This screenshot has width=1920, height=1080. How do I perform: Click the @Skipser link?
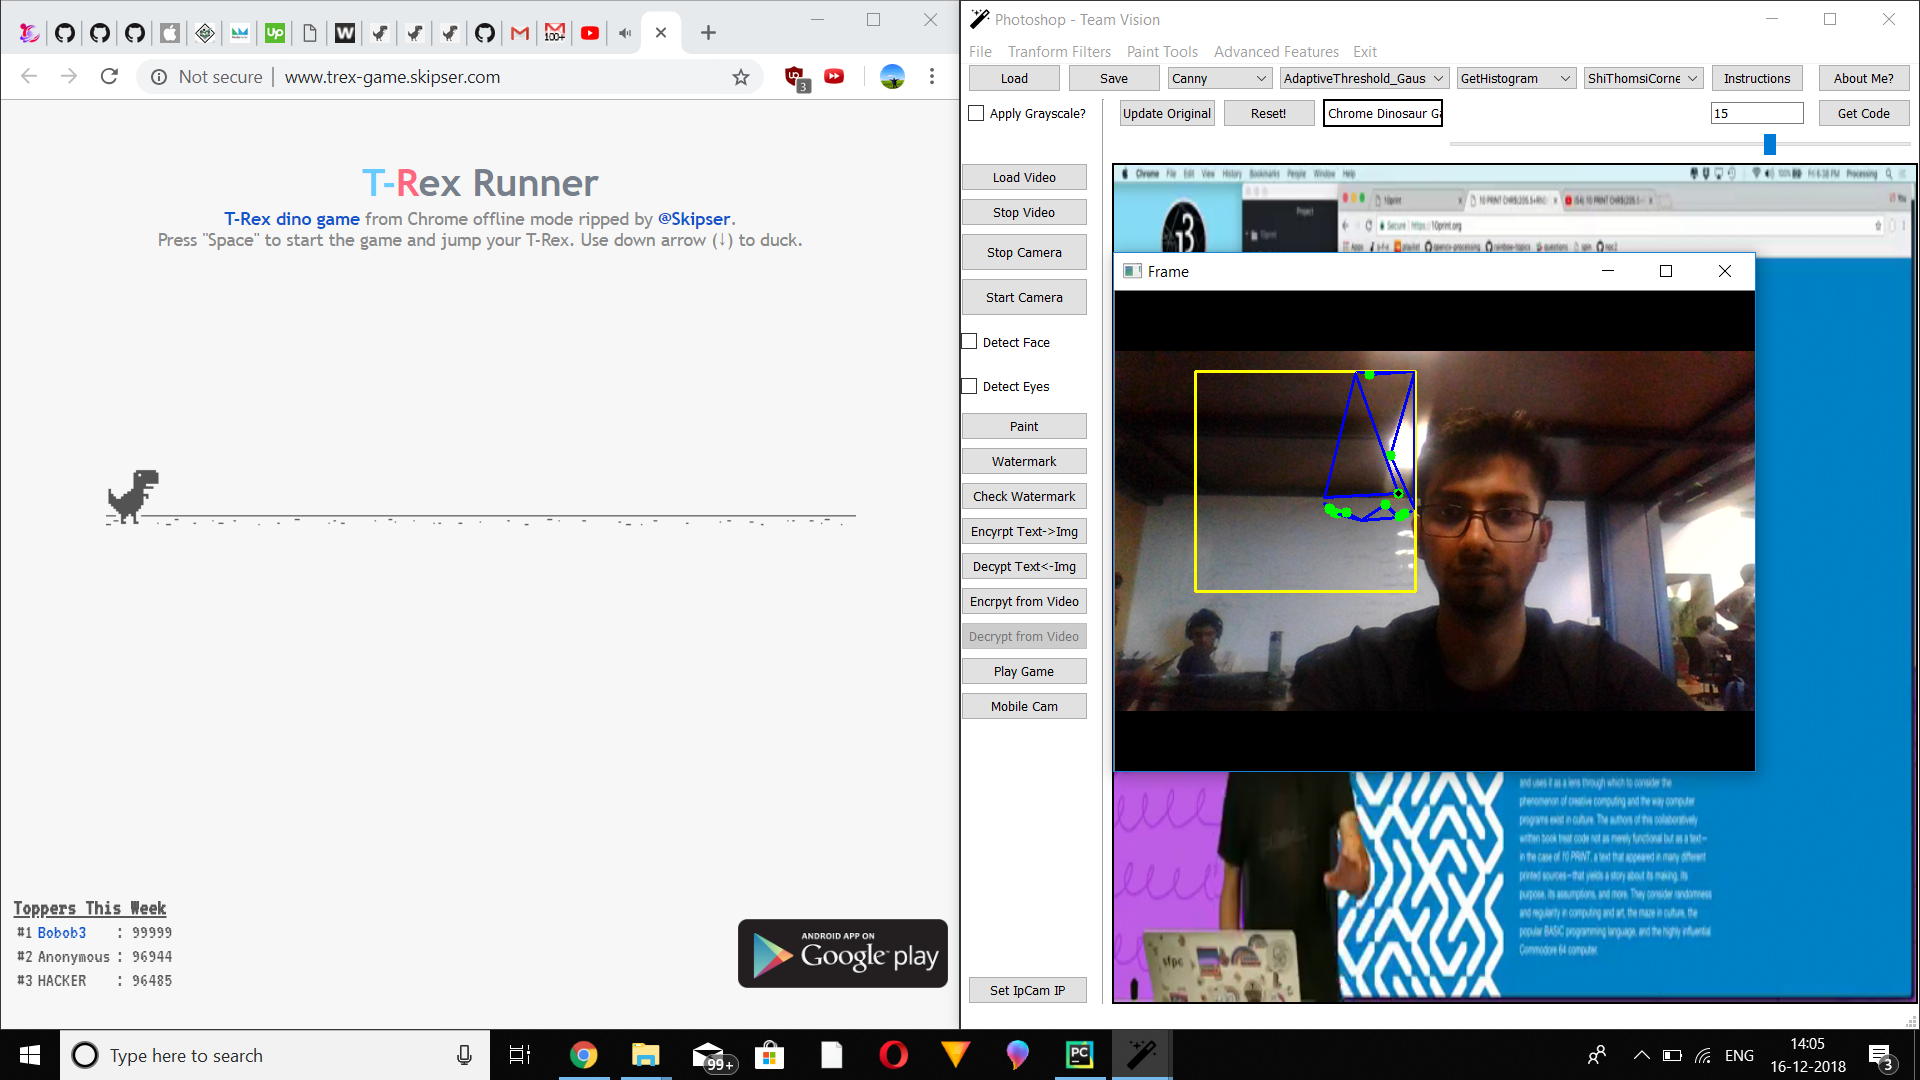[x=694, y=219]
